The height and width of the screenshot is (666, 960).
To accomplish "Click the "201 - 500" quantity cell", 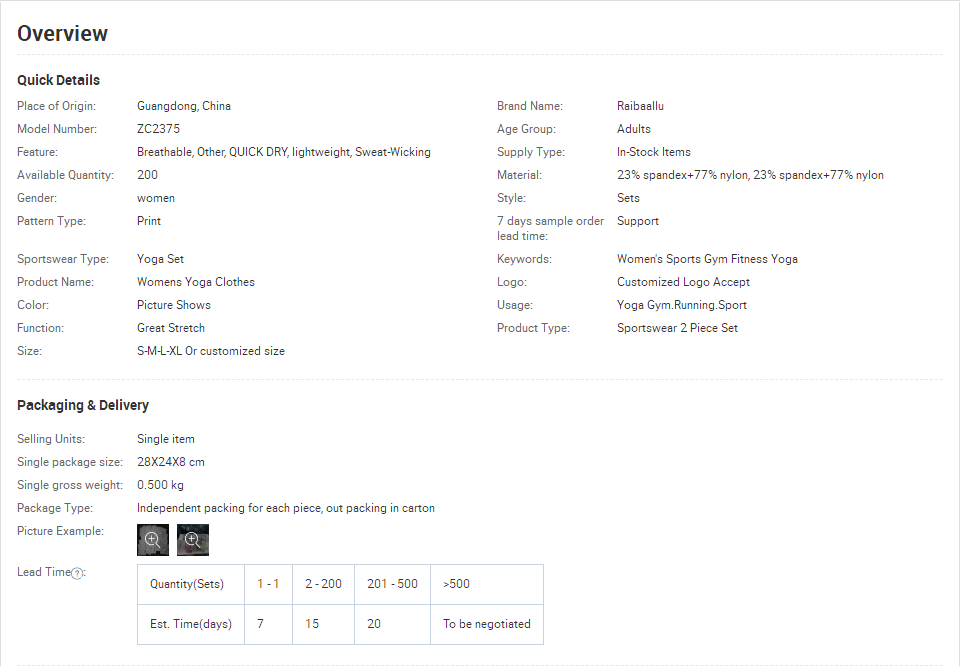I will tap(392, 584).
